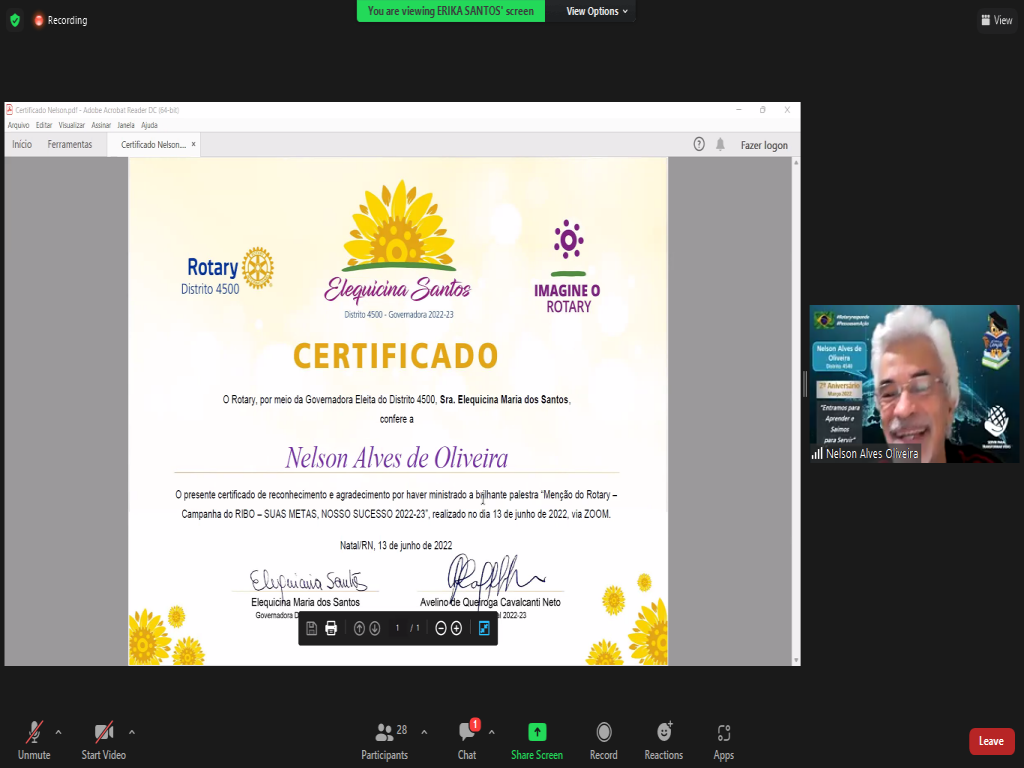Click the screen-sharing notification banner
Screen dimensions: 1024x768
click(451, 11)
